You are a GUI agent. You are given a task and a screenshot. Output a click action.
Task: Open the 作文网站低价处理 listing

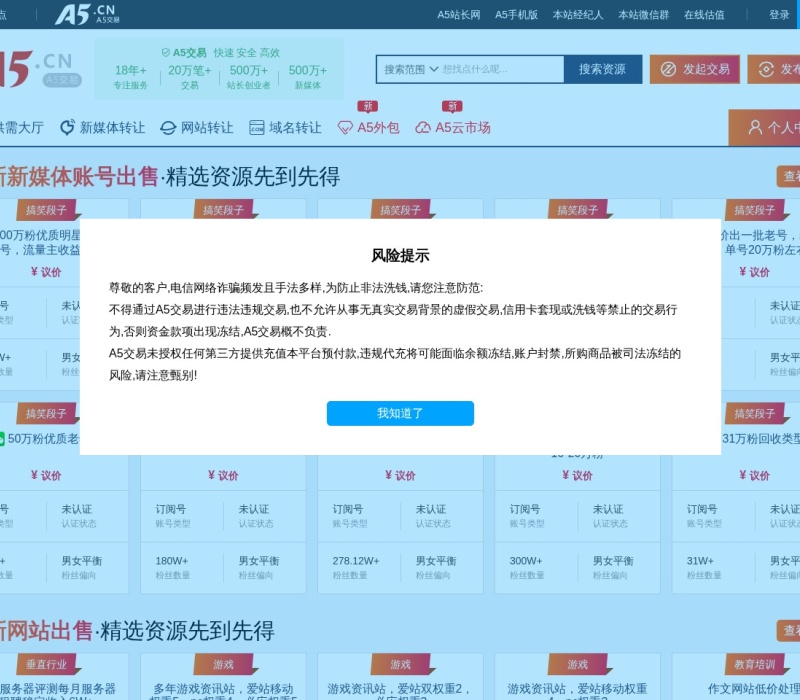[x=754, y=689]
